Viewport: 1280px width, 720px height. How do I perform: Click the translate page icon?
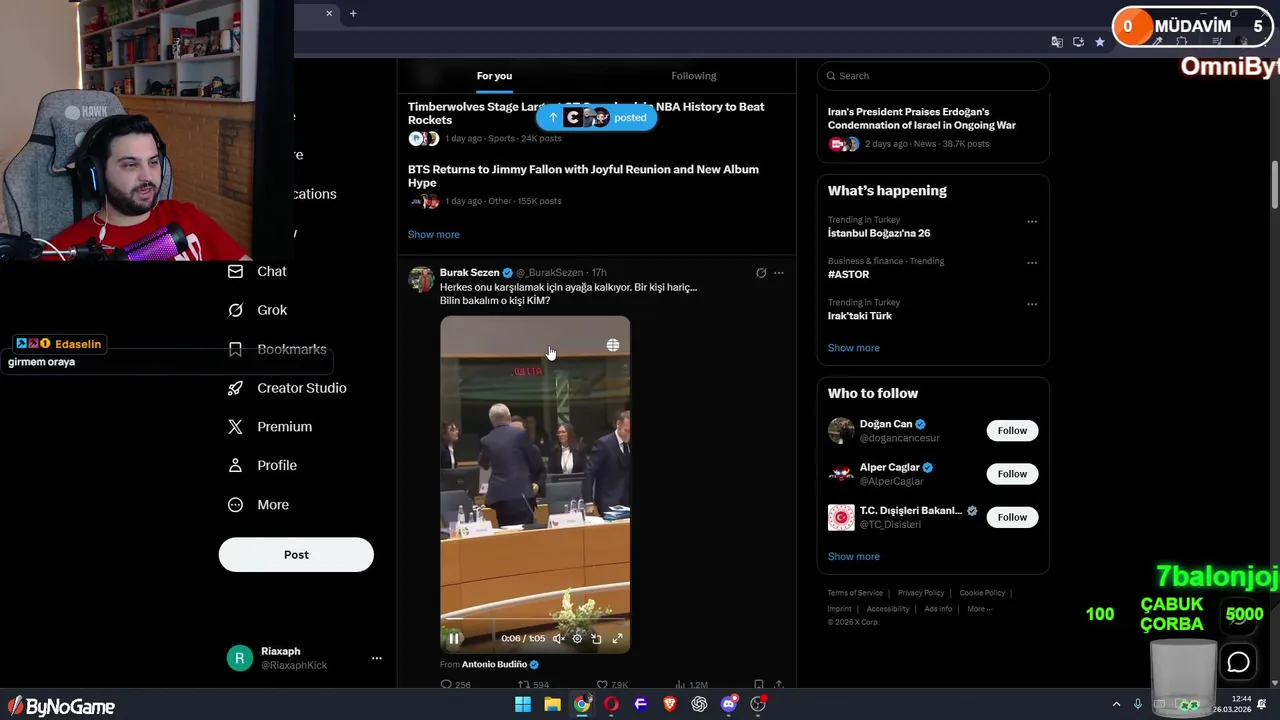[x=1057, y=42]
